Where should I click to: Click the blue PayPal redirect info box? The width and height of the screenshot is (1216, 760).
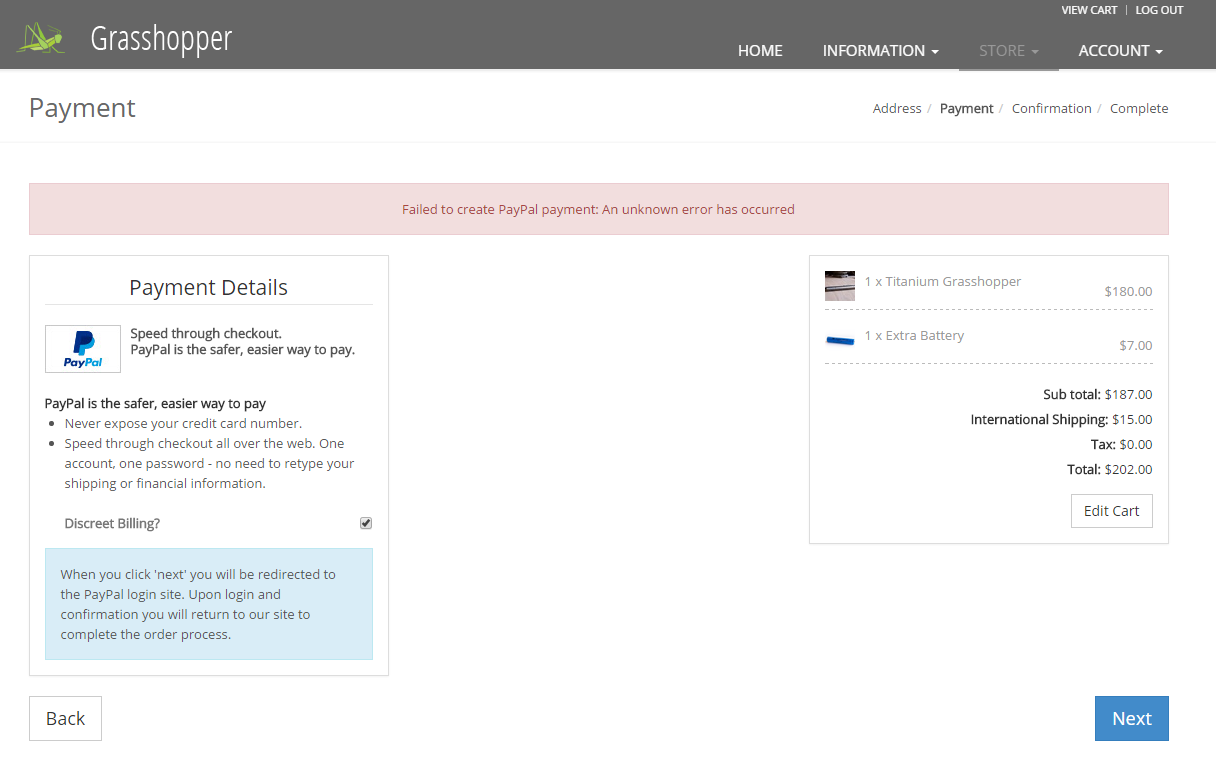(x=208, y=604)
